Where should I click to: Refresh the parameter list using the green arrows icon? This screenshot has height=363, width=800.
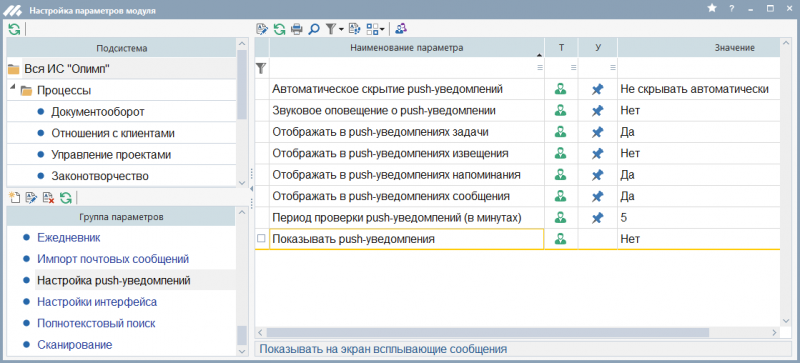click(x=279, y=29)
